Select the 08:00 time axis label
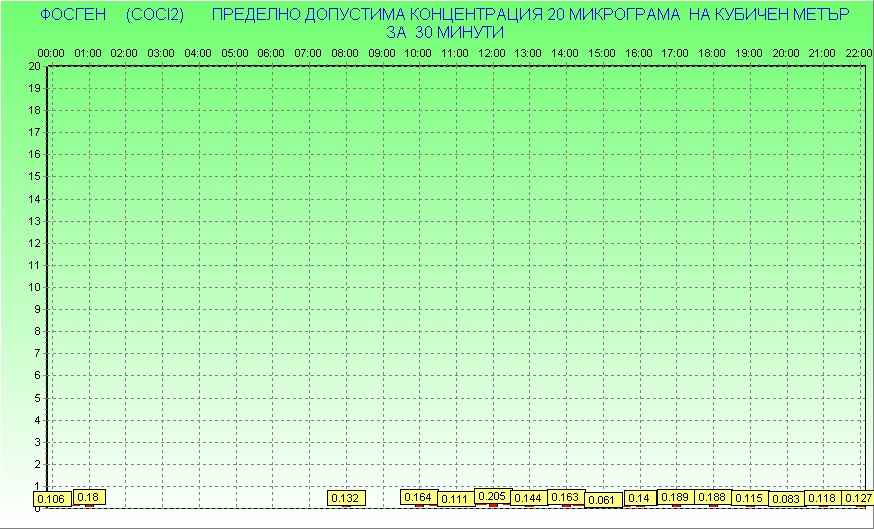The image size is (874, 529). 345,53
